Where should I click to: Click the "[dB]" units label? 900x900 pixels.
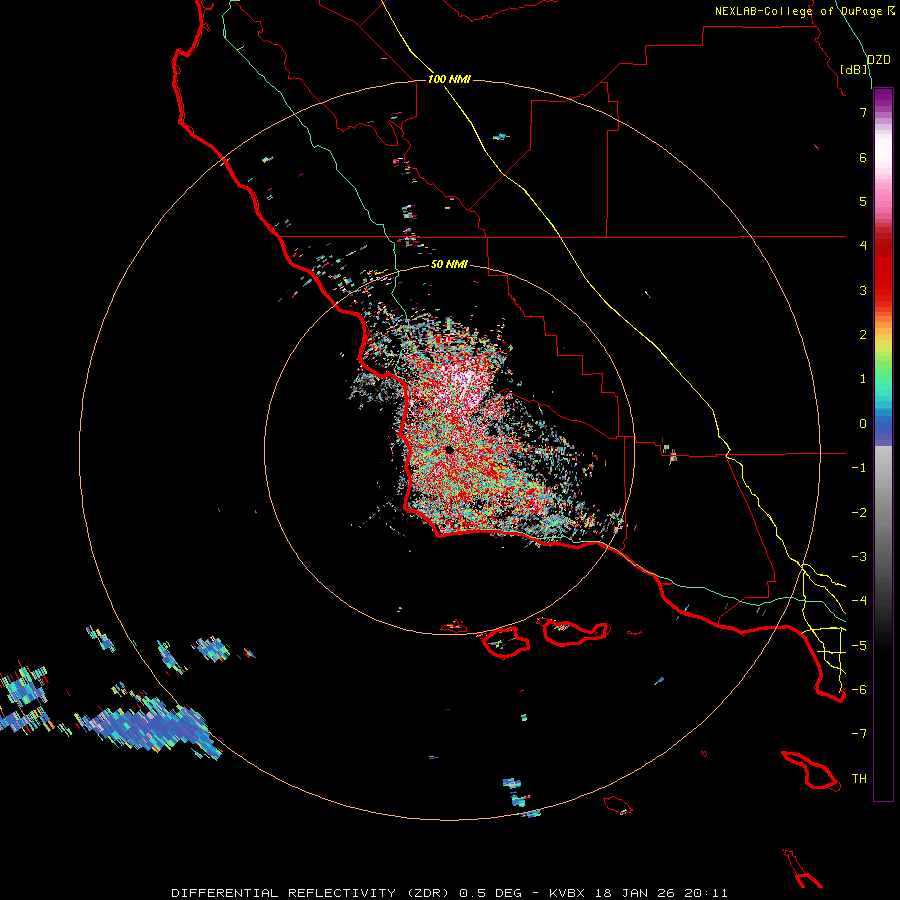pos(854,69)
